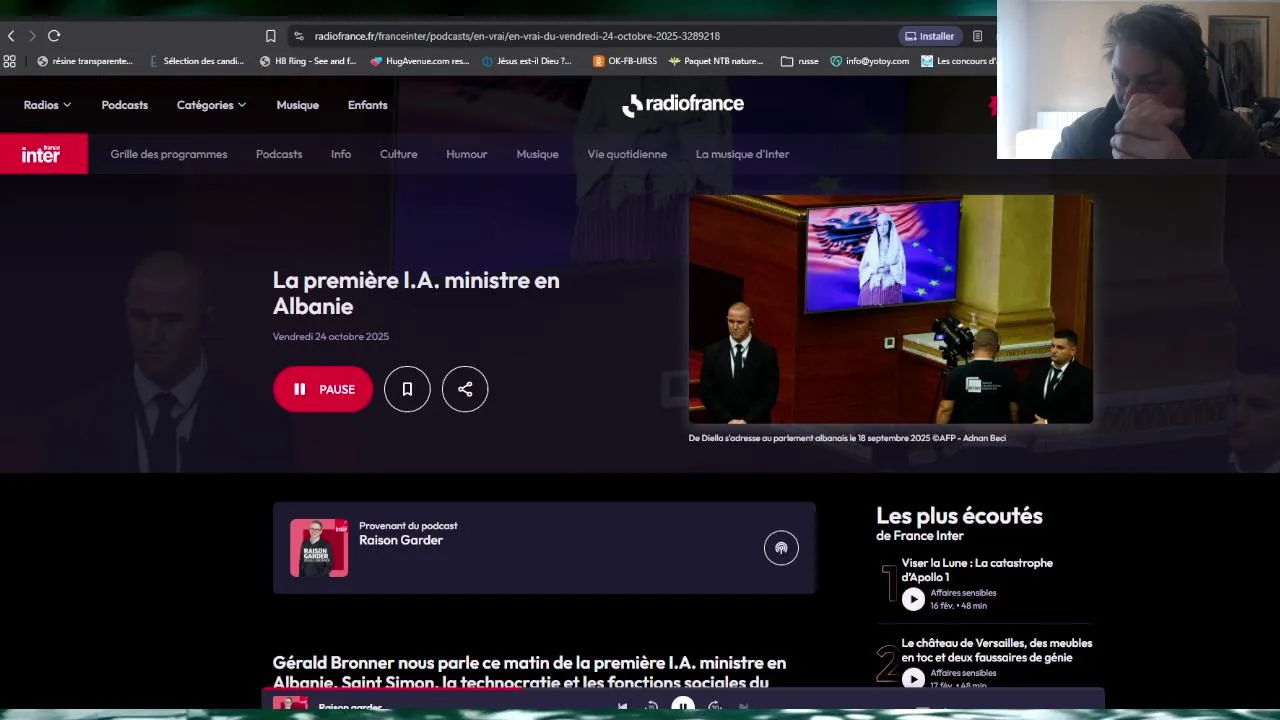Open the Raison Garder podcast thumbnail
The width and height of the screenshot is (1280, 720).
tap(319, 548)
